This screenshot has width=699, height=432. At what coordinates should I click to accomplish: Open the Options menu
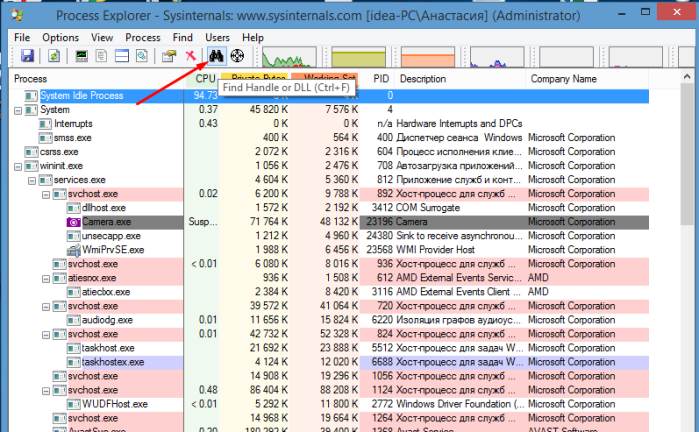click(x=60, y=37)
